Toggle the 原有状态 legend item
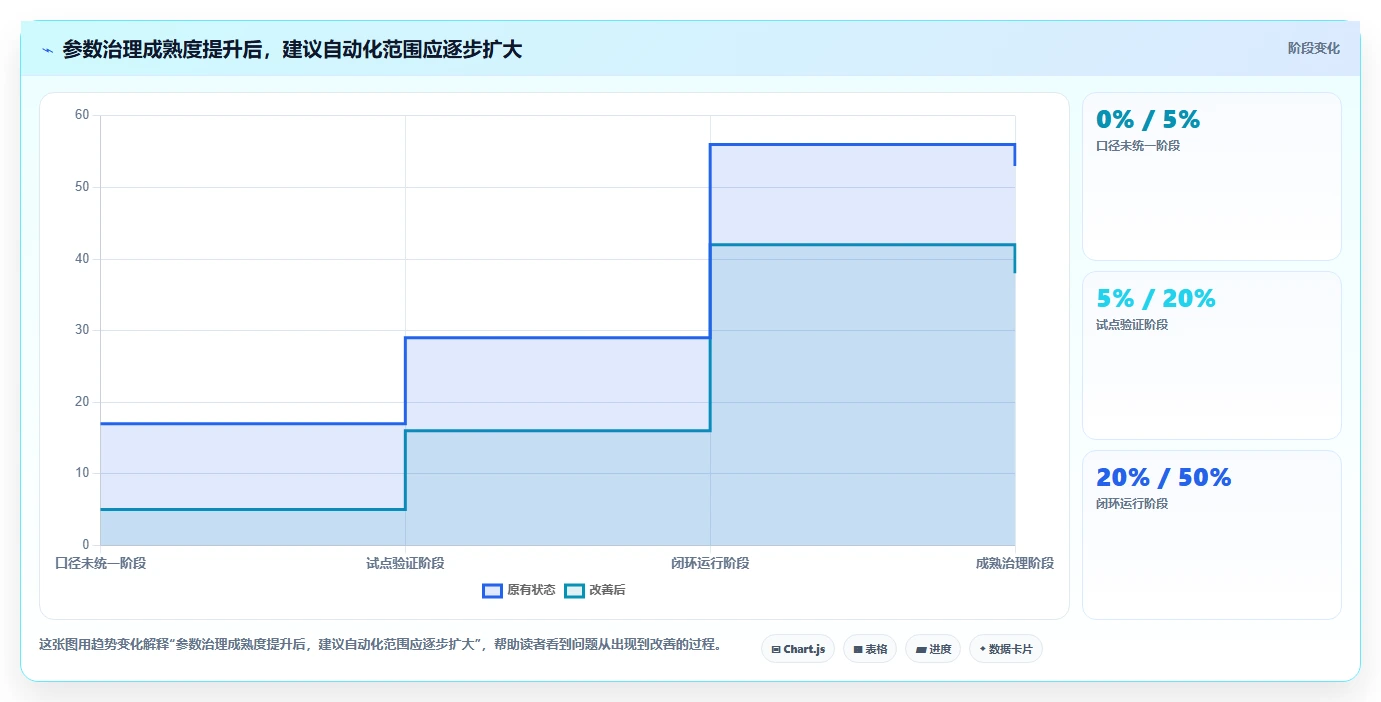Viewport: 1381px width, 702px height. coord(519,590)
